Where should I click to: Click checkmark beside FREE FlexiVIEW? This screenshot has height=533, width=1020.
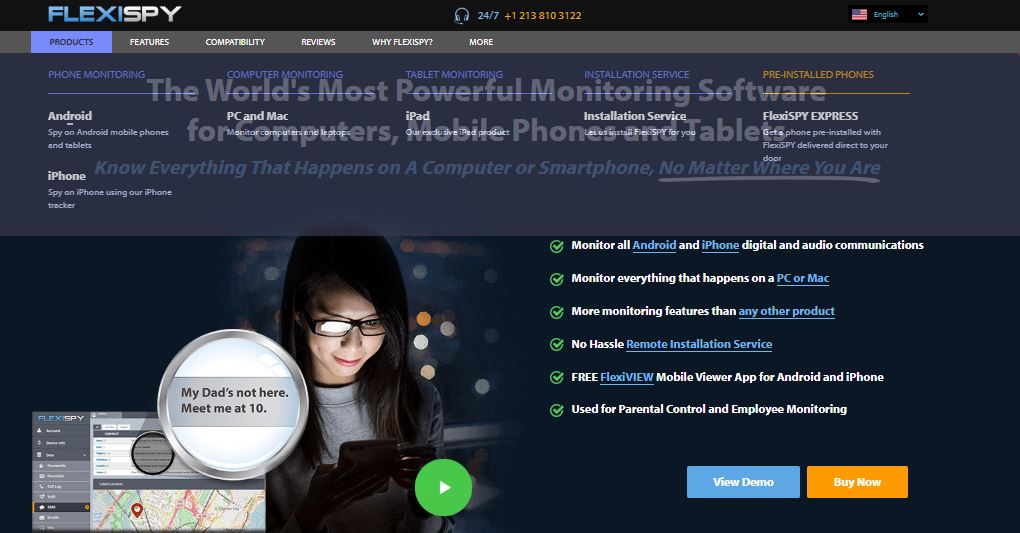click(557, 377)
